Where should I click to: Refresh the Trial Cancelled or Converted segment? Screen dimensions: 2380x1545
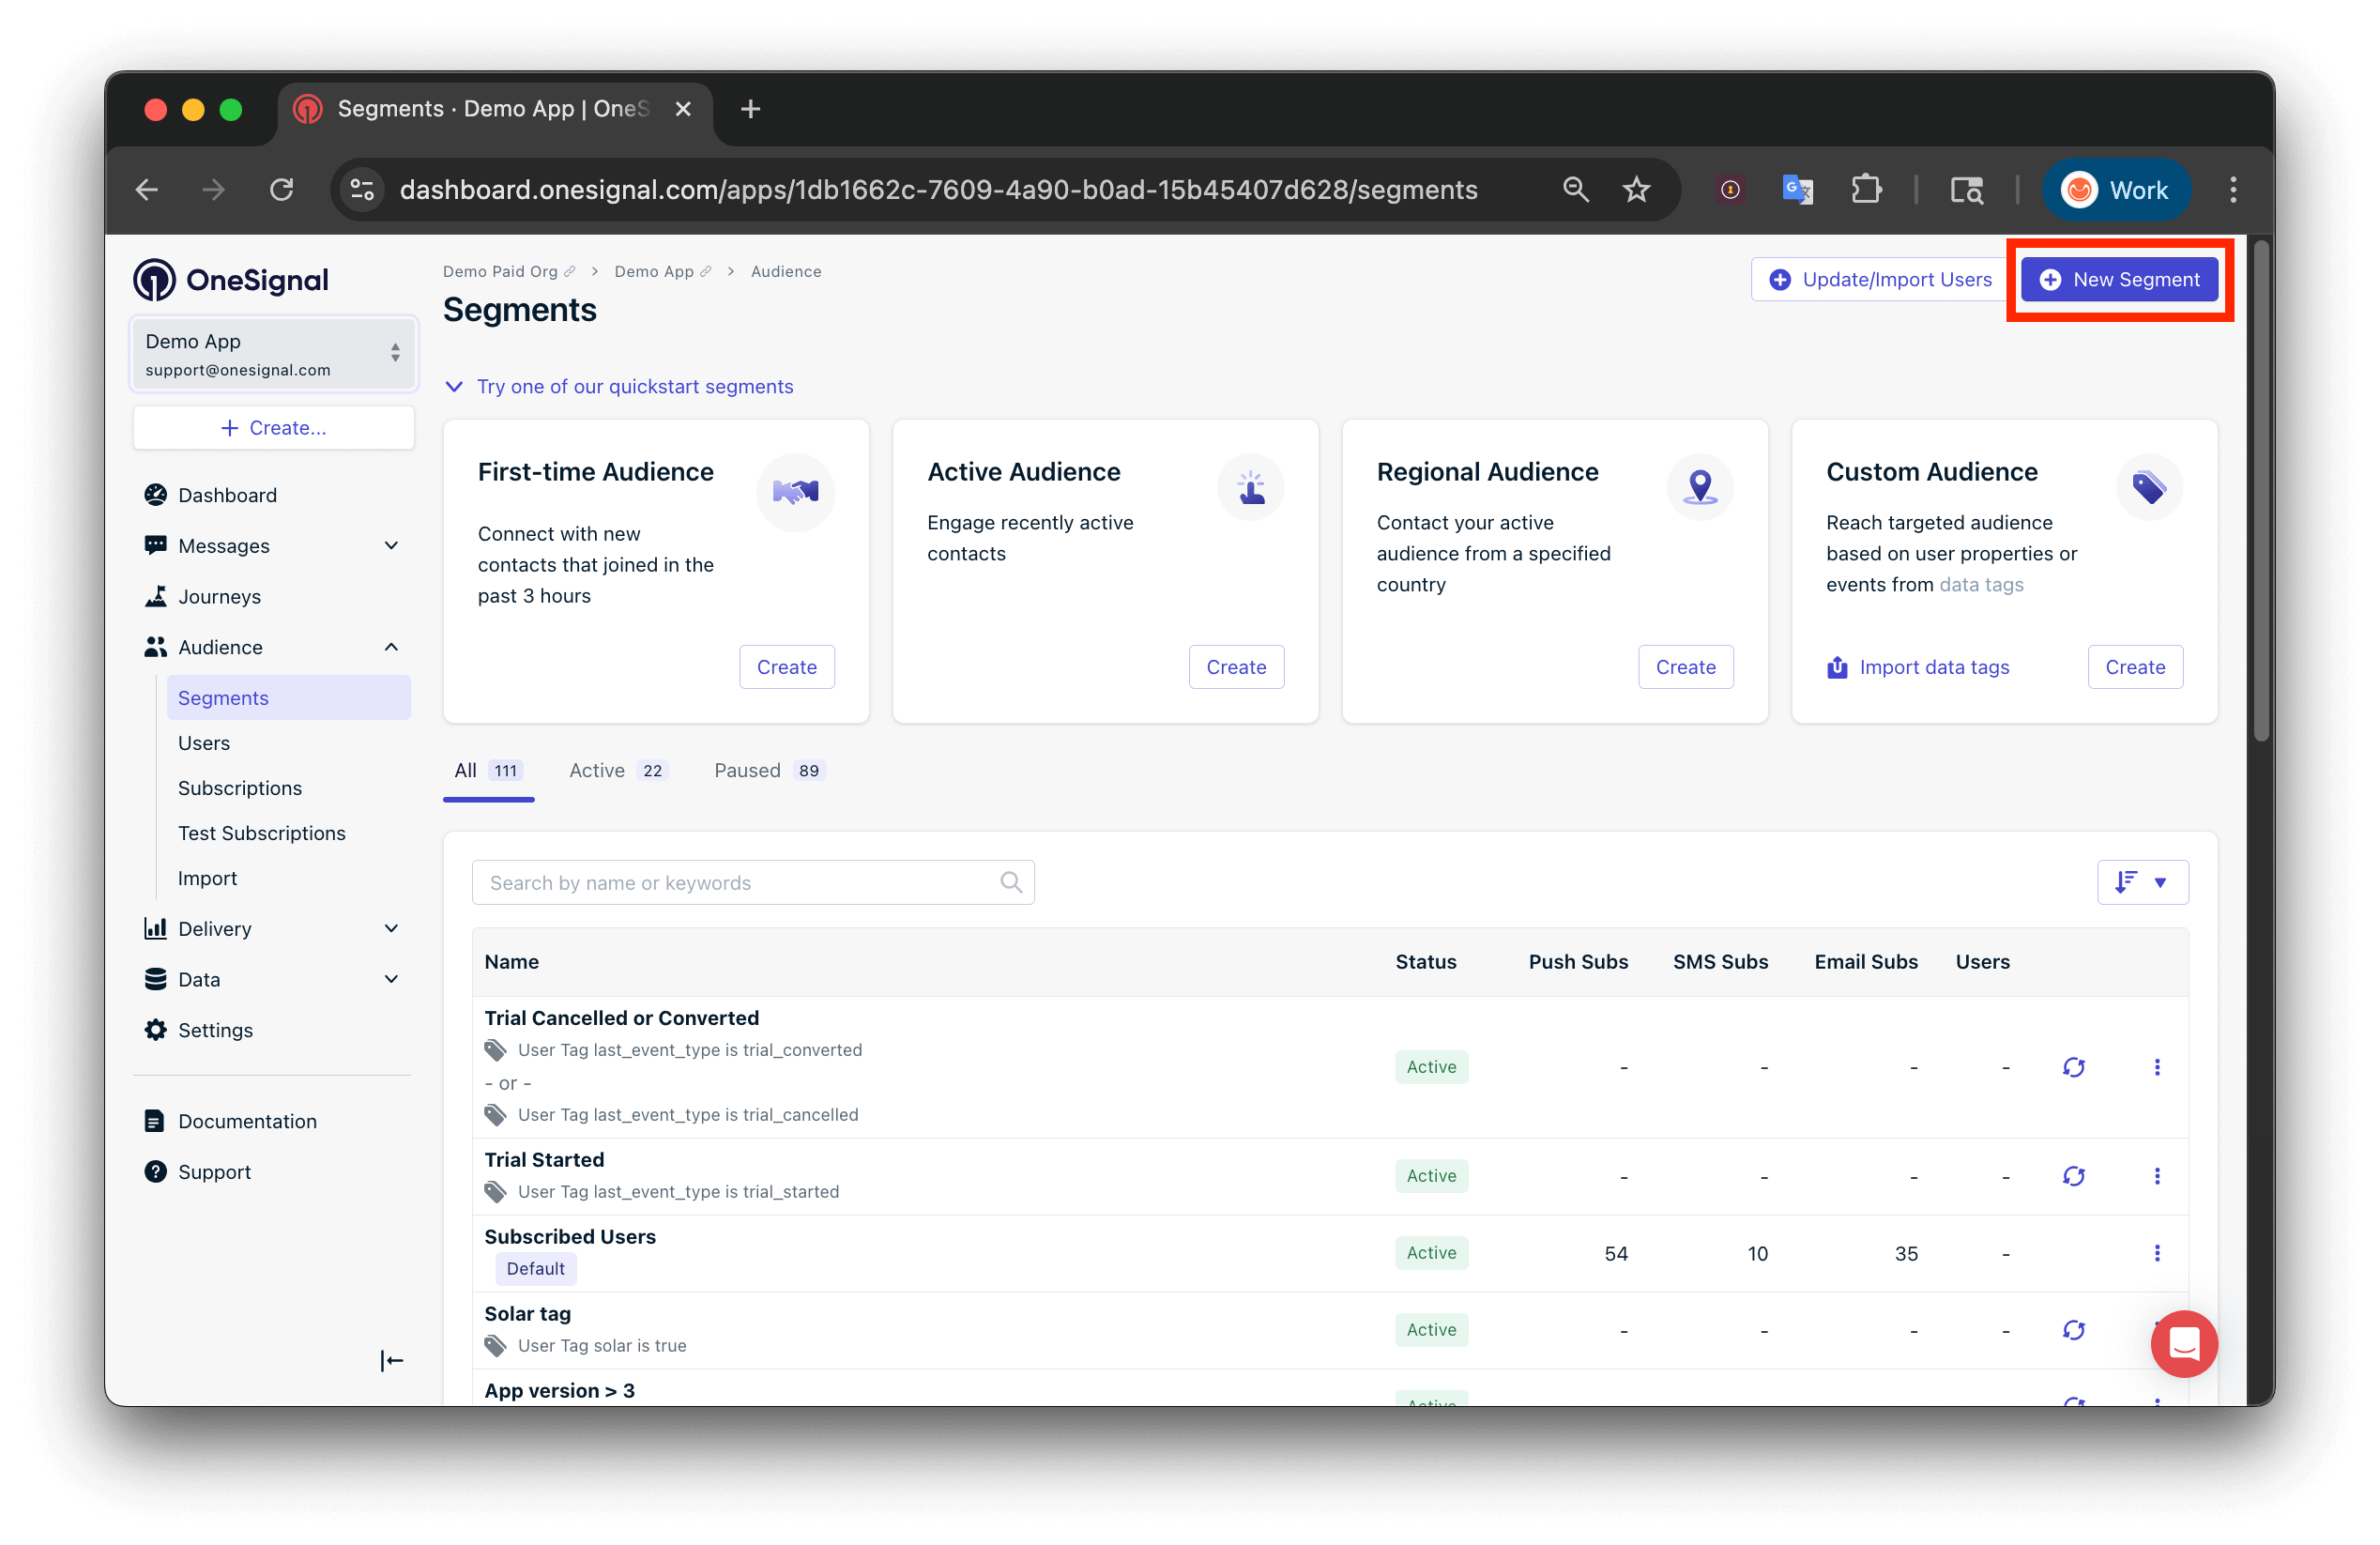click(2073, 1067)
